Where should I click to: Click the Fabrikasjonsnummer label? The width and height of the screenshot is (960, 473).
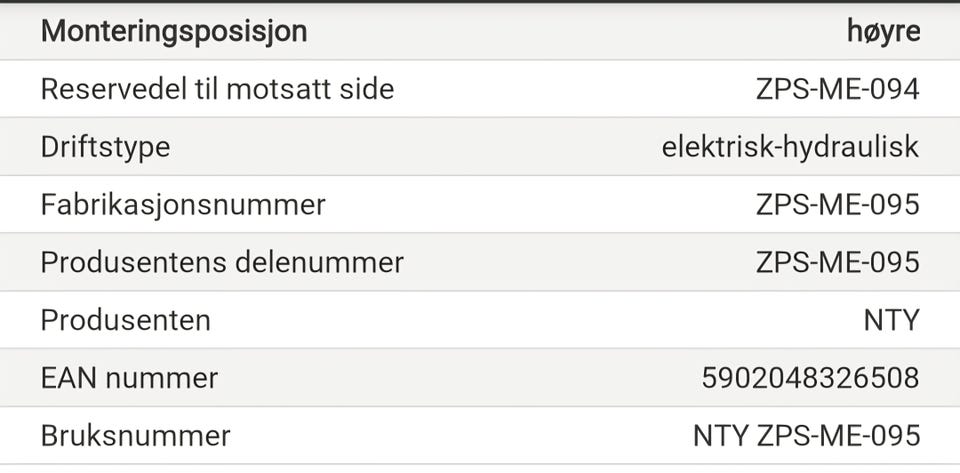pos(183,205)
